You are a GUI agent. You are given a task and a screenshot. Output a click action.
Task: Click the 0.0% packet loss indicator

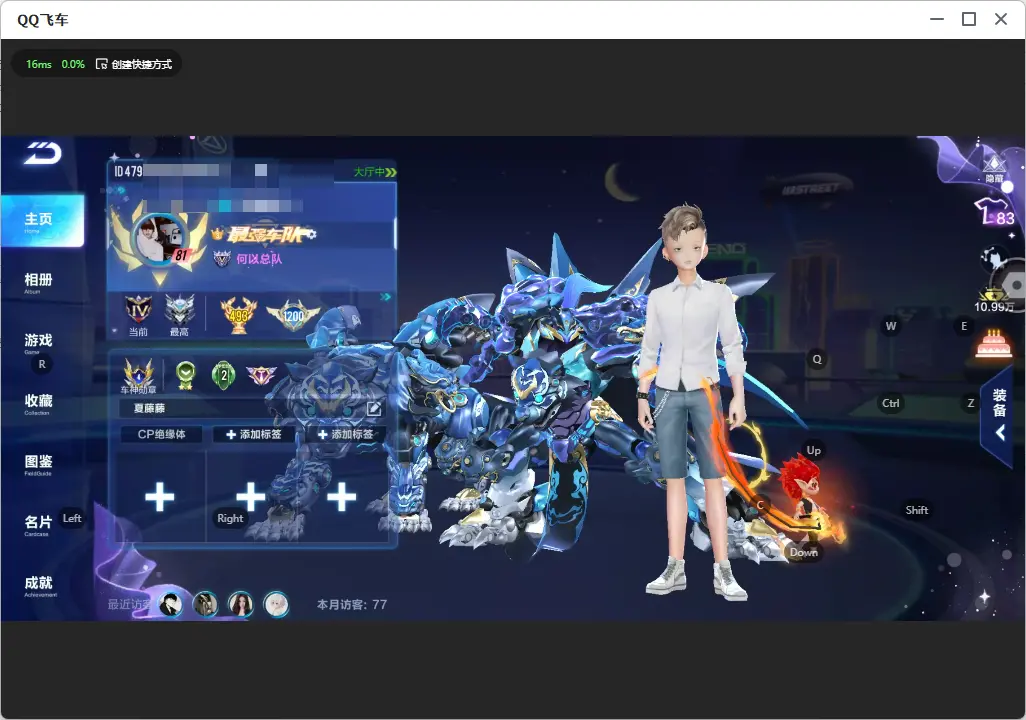(73, 64)
